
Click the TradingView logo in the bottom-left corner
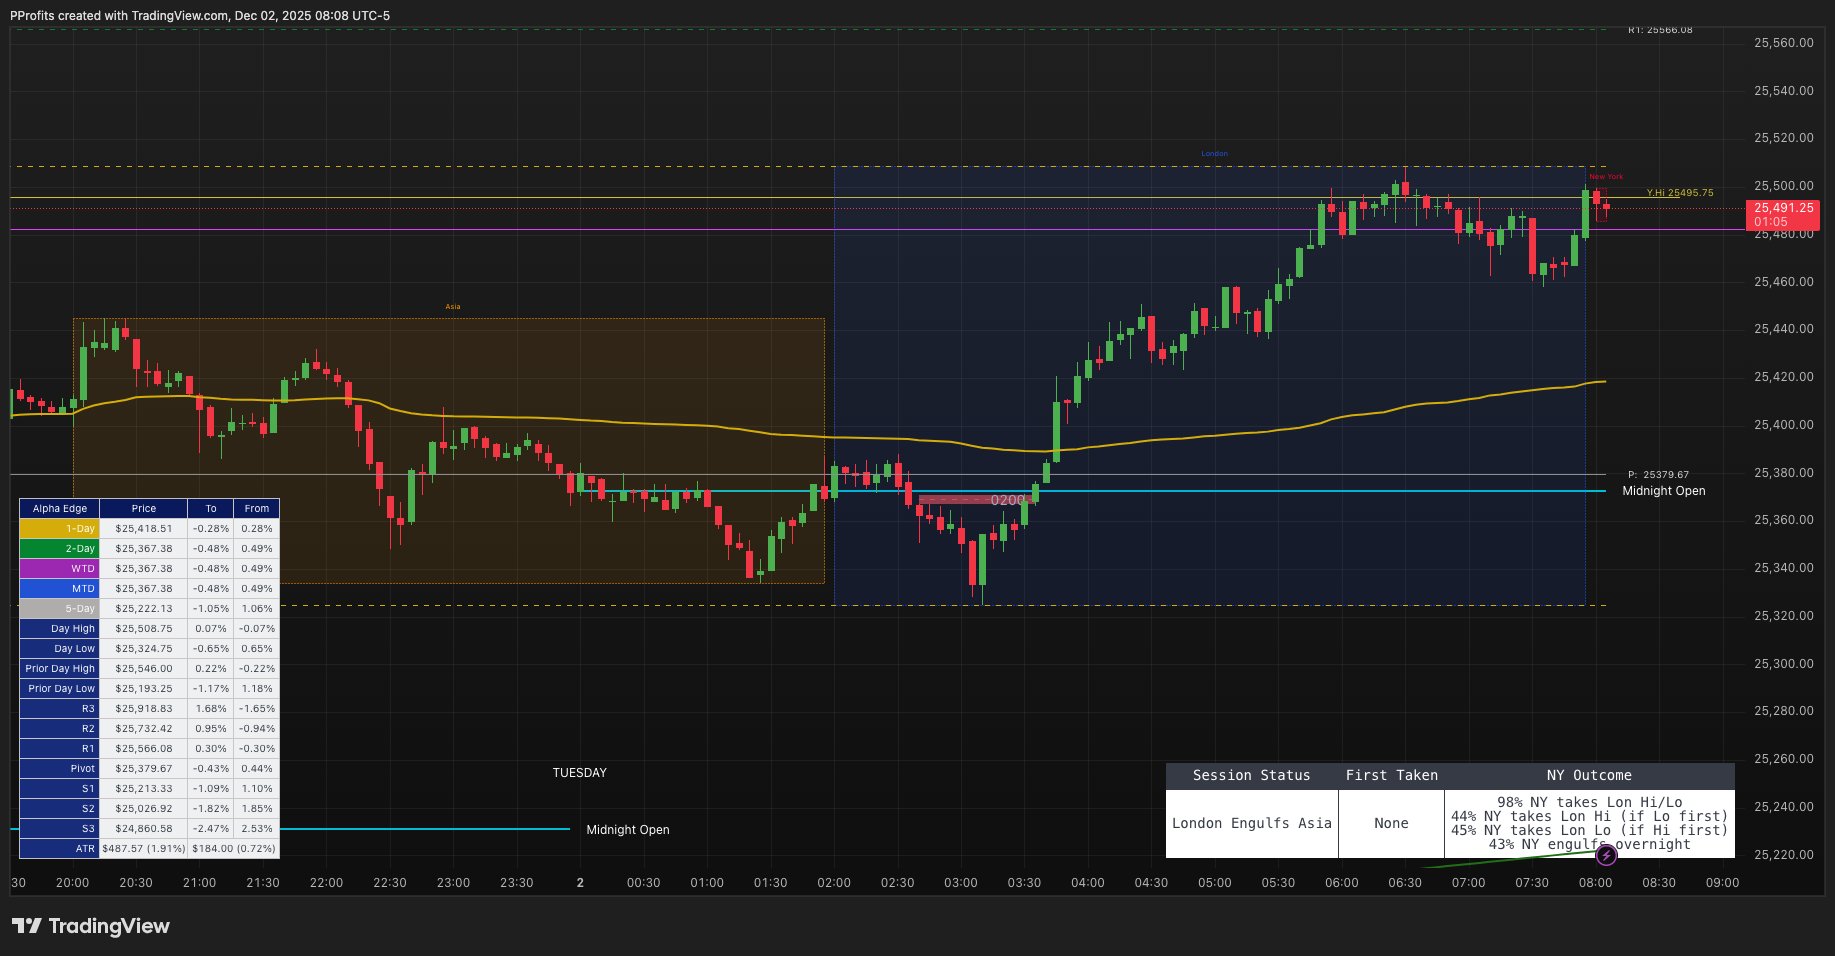(88, 926)
